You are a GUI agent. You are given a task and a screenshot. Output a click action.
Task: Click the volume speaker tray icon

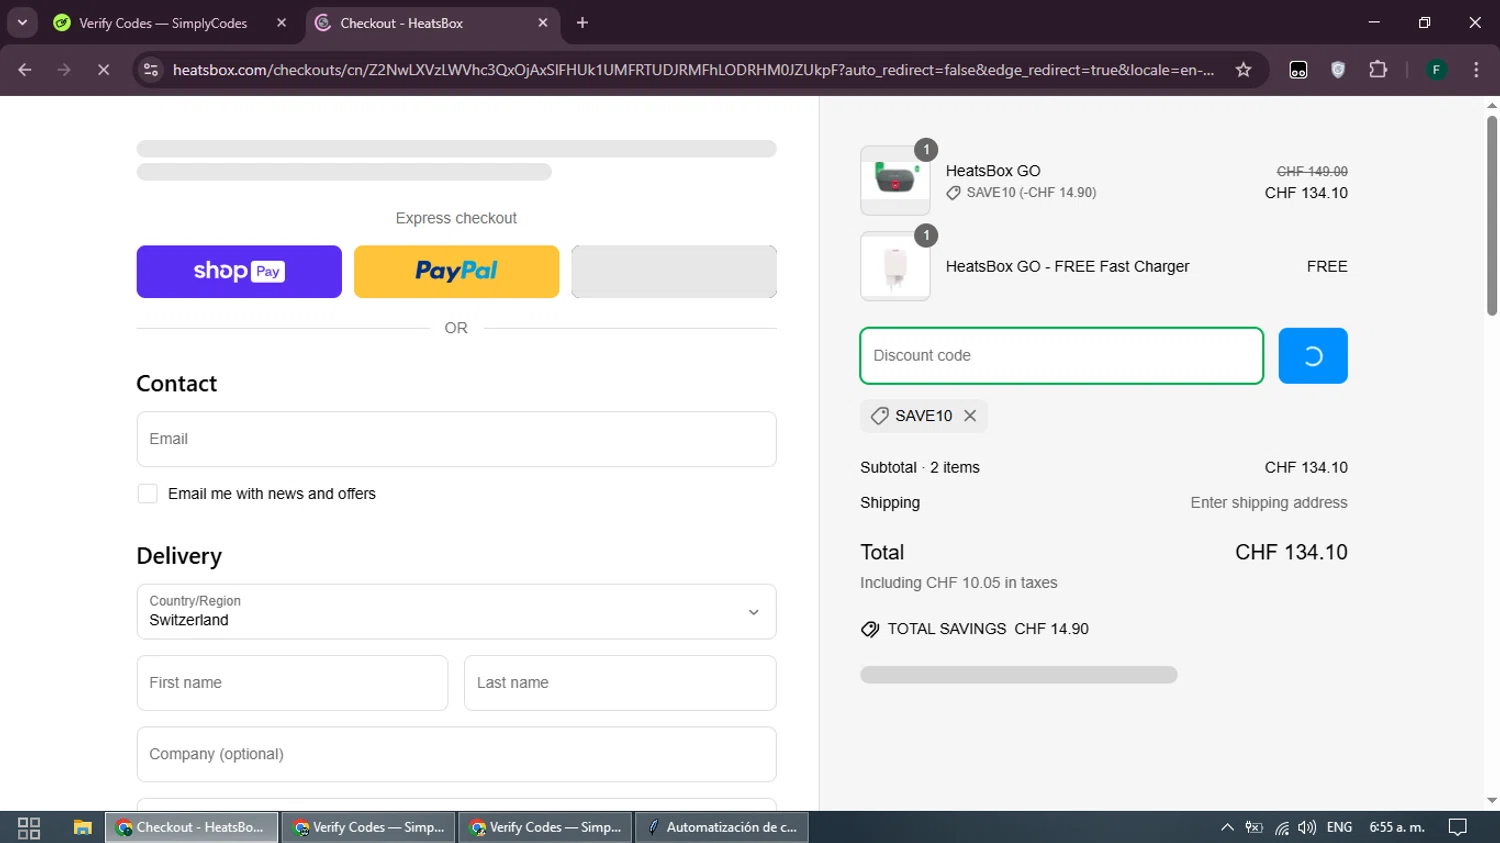tap(1307, 828)
